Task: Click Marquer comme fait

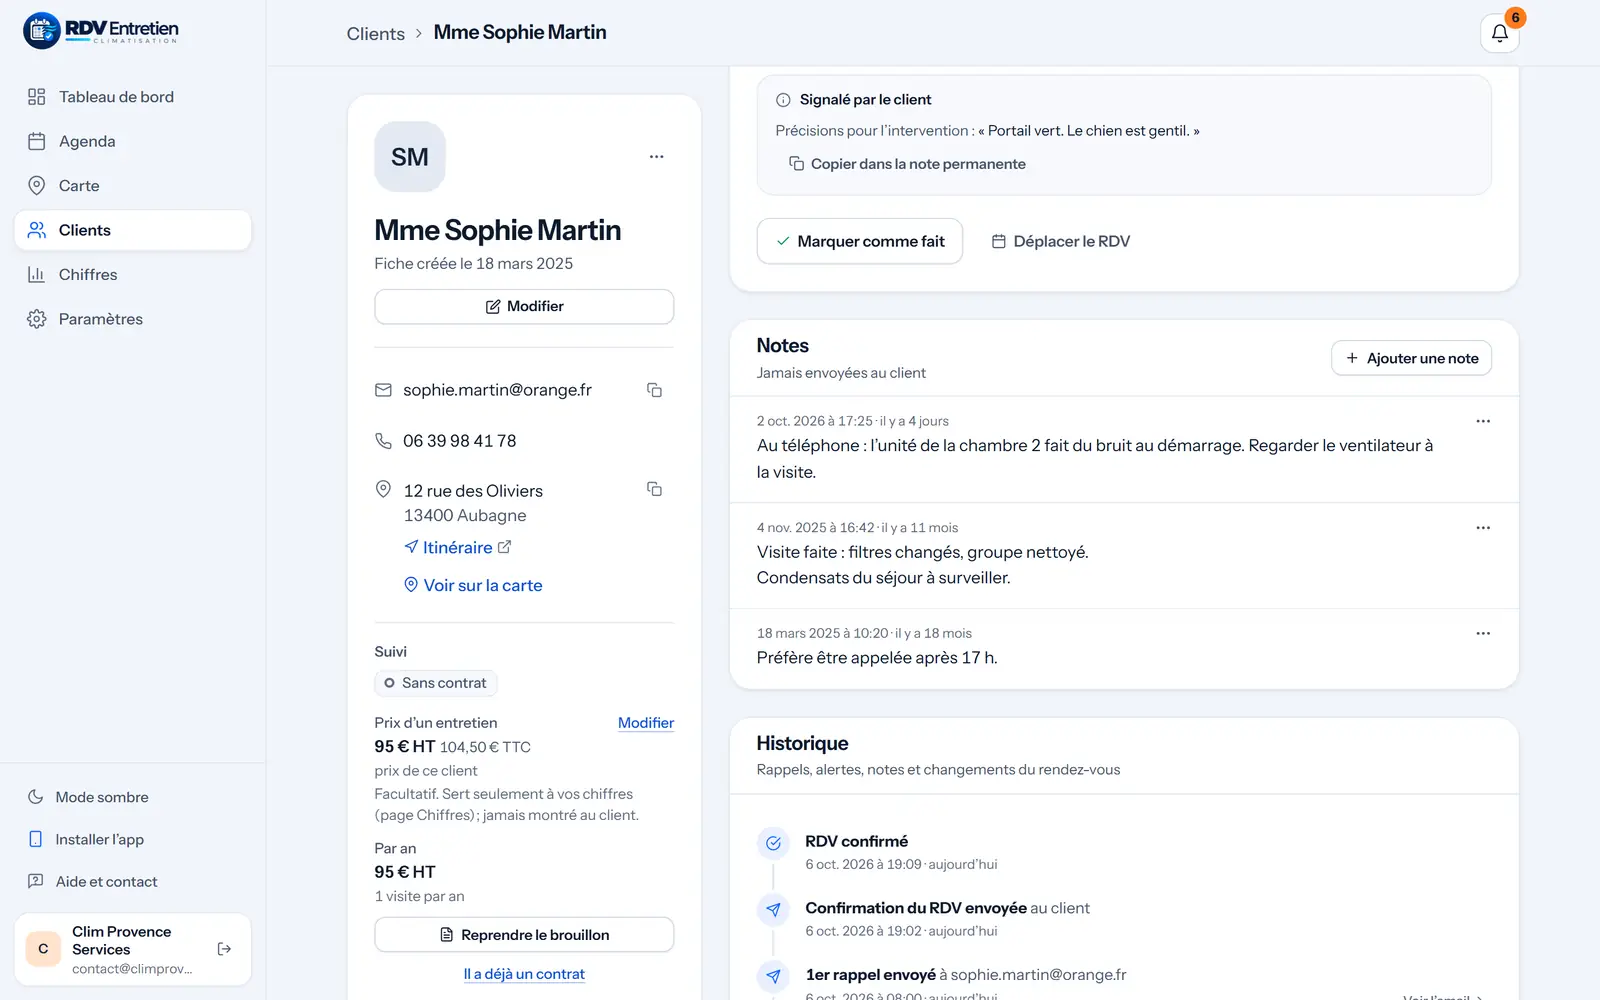Action: pyautogui.click(x=860, y=241)
